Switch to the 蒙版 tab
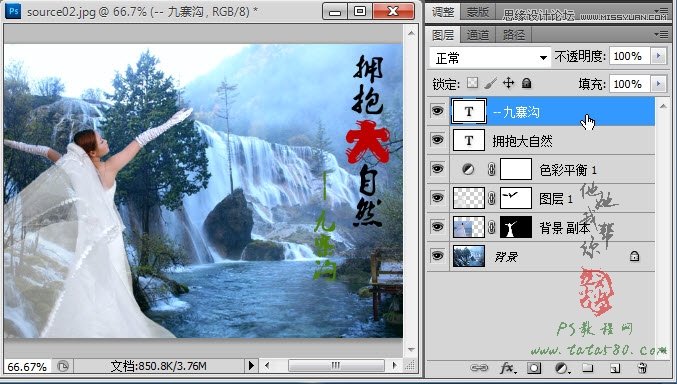The height and width of the screenshot is (384, 677). (478, 12)
